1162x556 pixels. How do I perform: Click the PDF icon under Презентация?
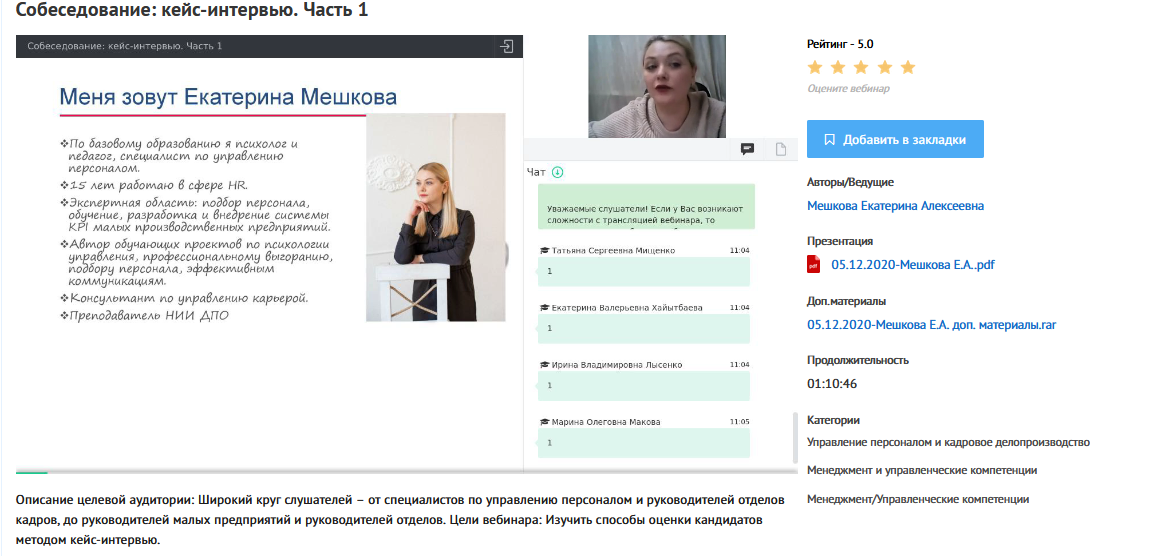tap(814, 265)
